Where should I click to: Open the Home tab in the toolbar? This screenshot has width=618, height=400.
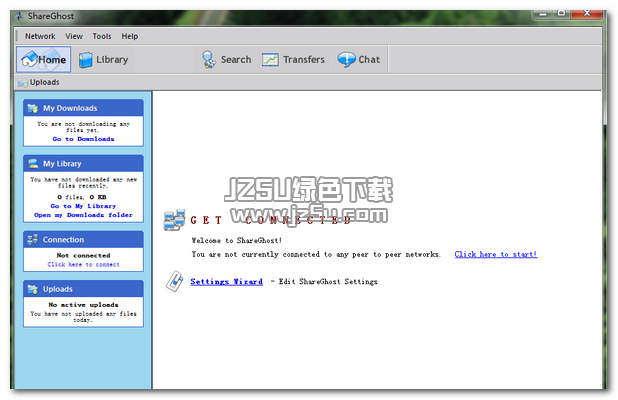[x=44, y=60]
